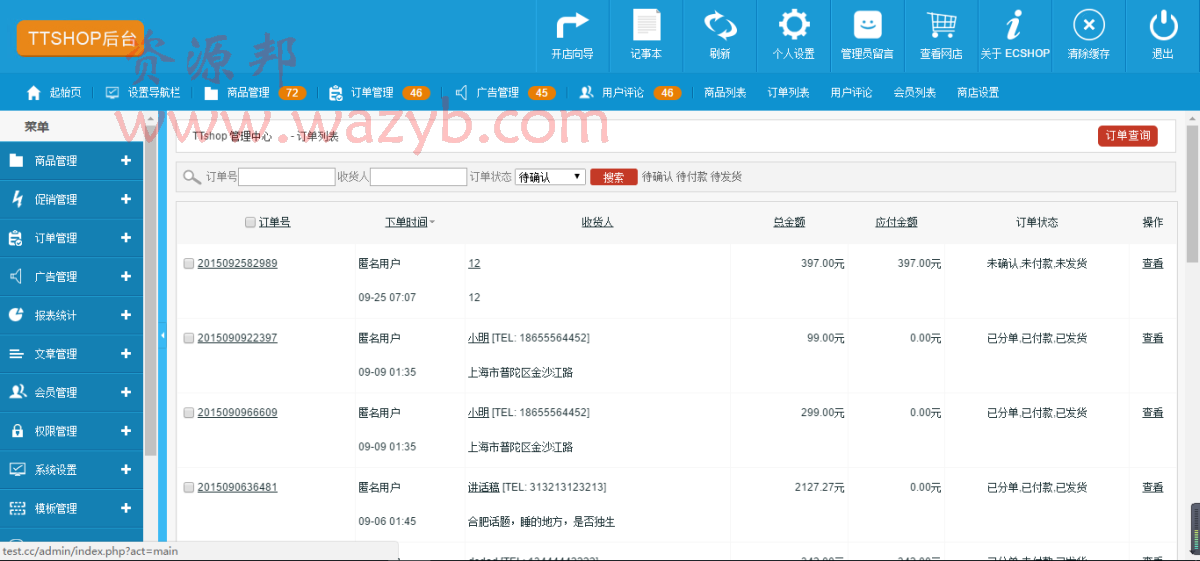The width and height of the screenshot is (1200, 561).
Task: Sort by 下单时间 column header
Action: coord(407,222)
